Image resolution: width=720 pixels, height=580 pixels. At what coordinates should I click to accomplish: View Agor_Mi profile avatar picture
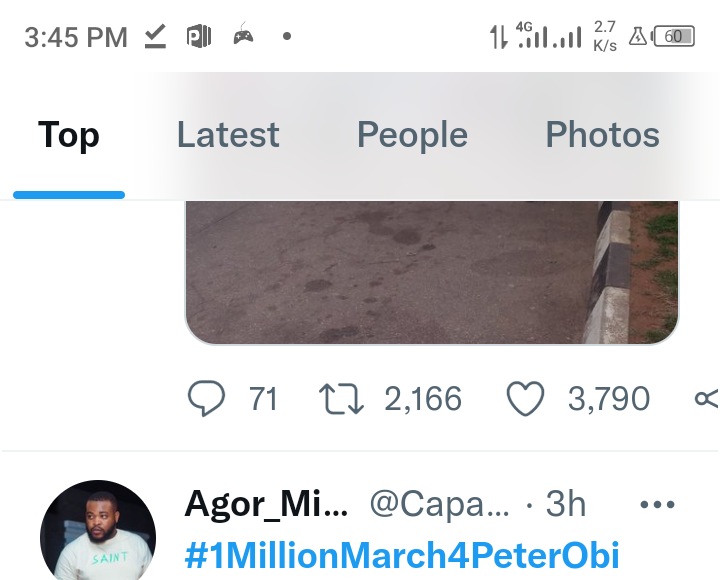(98, 530)
